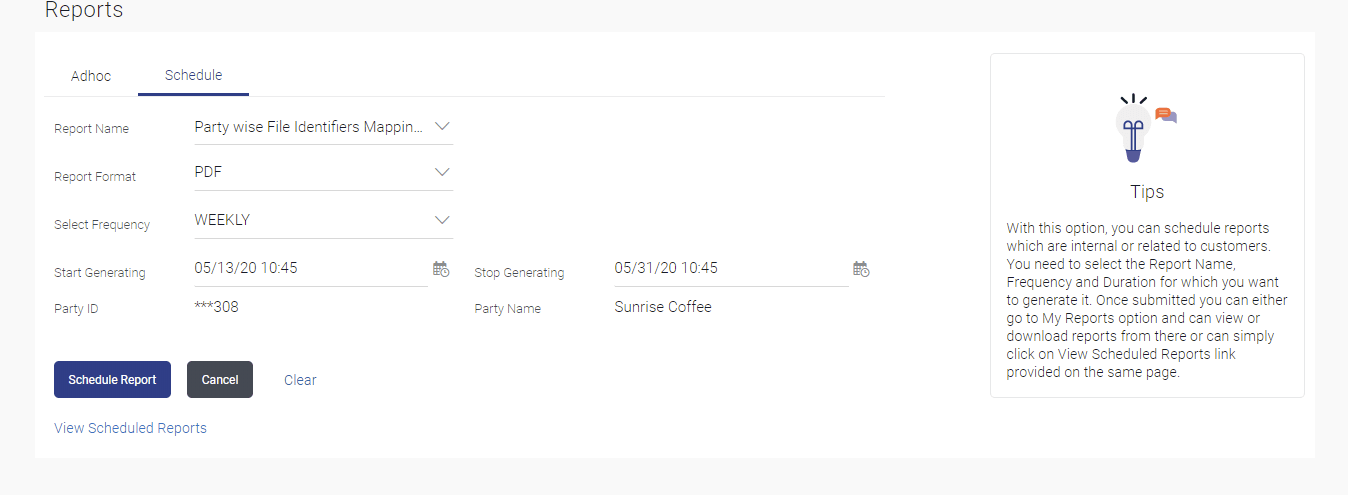
Task: Click the Cancel button
Action: point(220,380)
